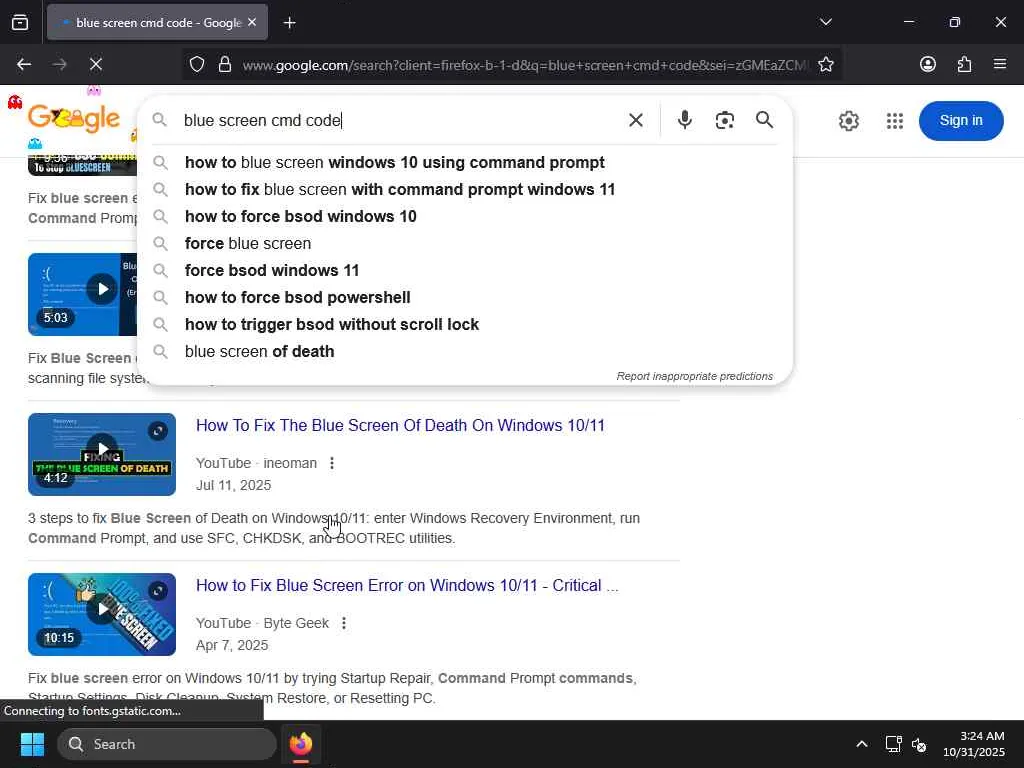Click the taskbar Search box
This screenshot has width=1024, height=768.
coord(167,744)
